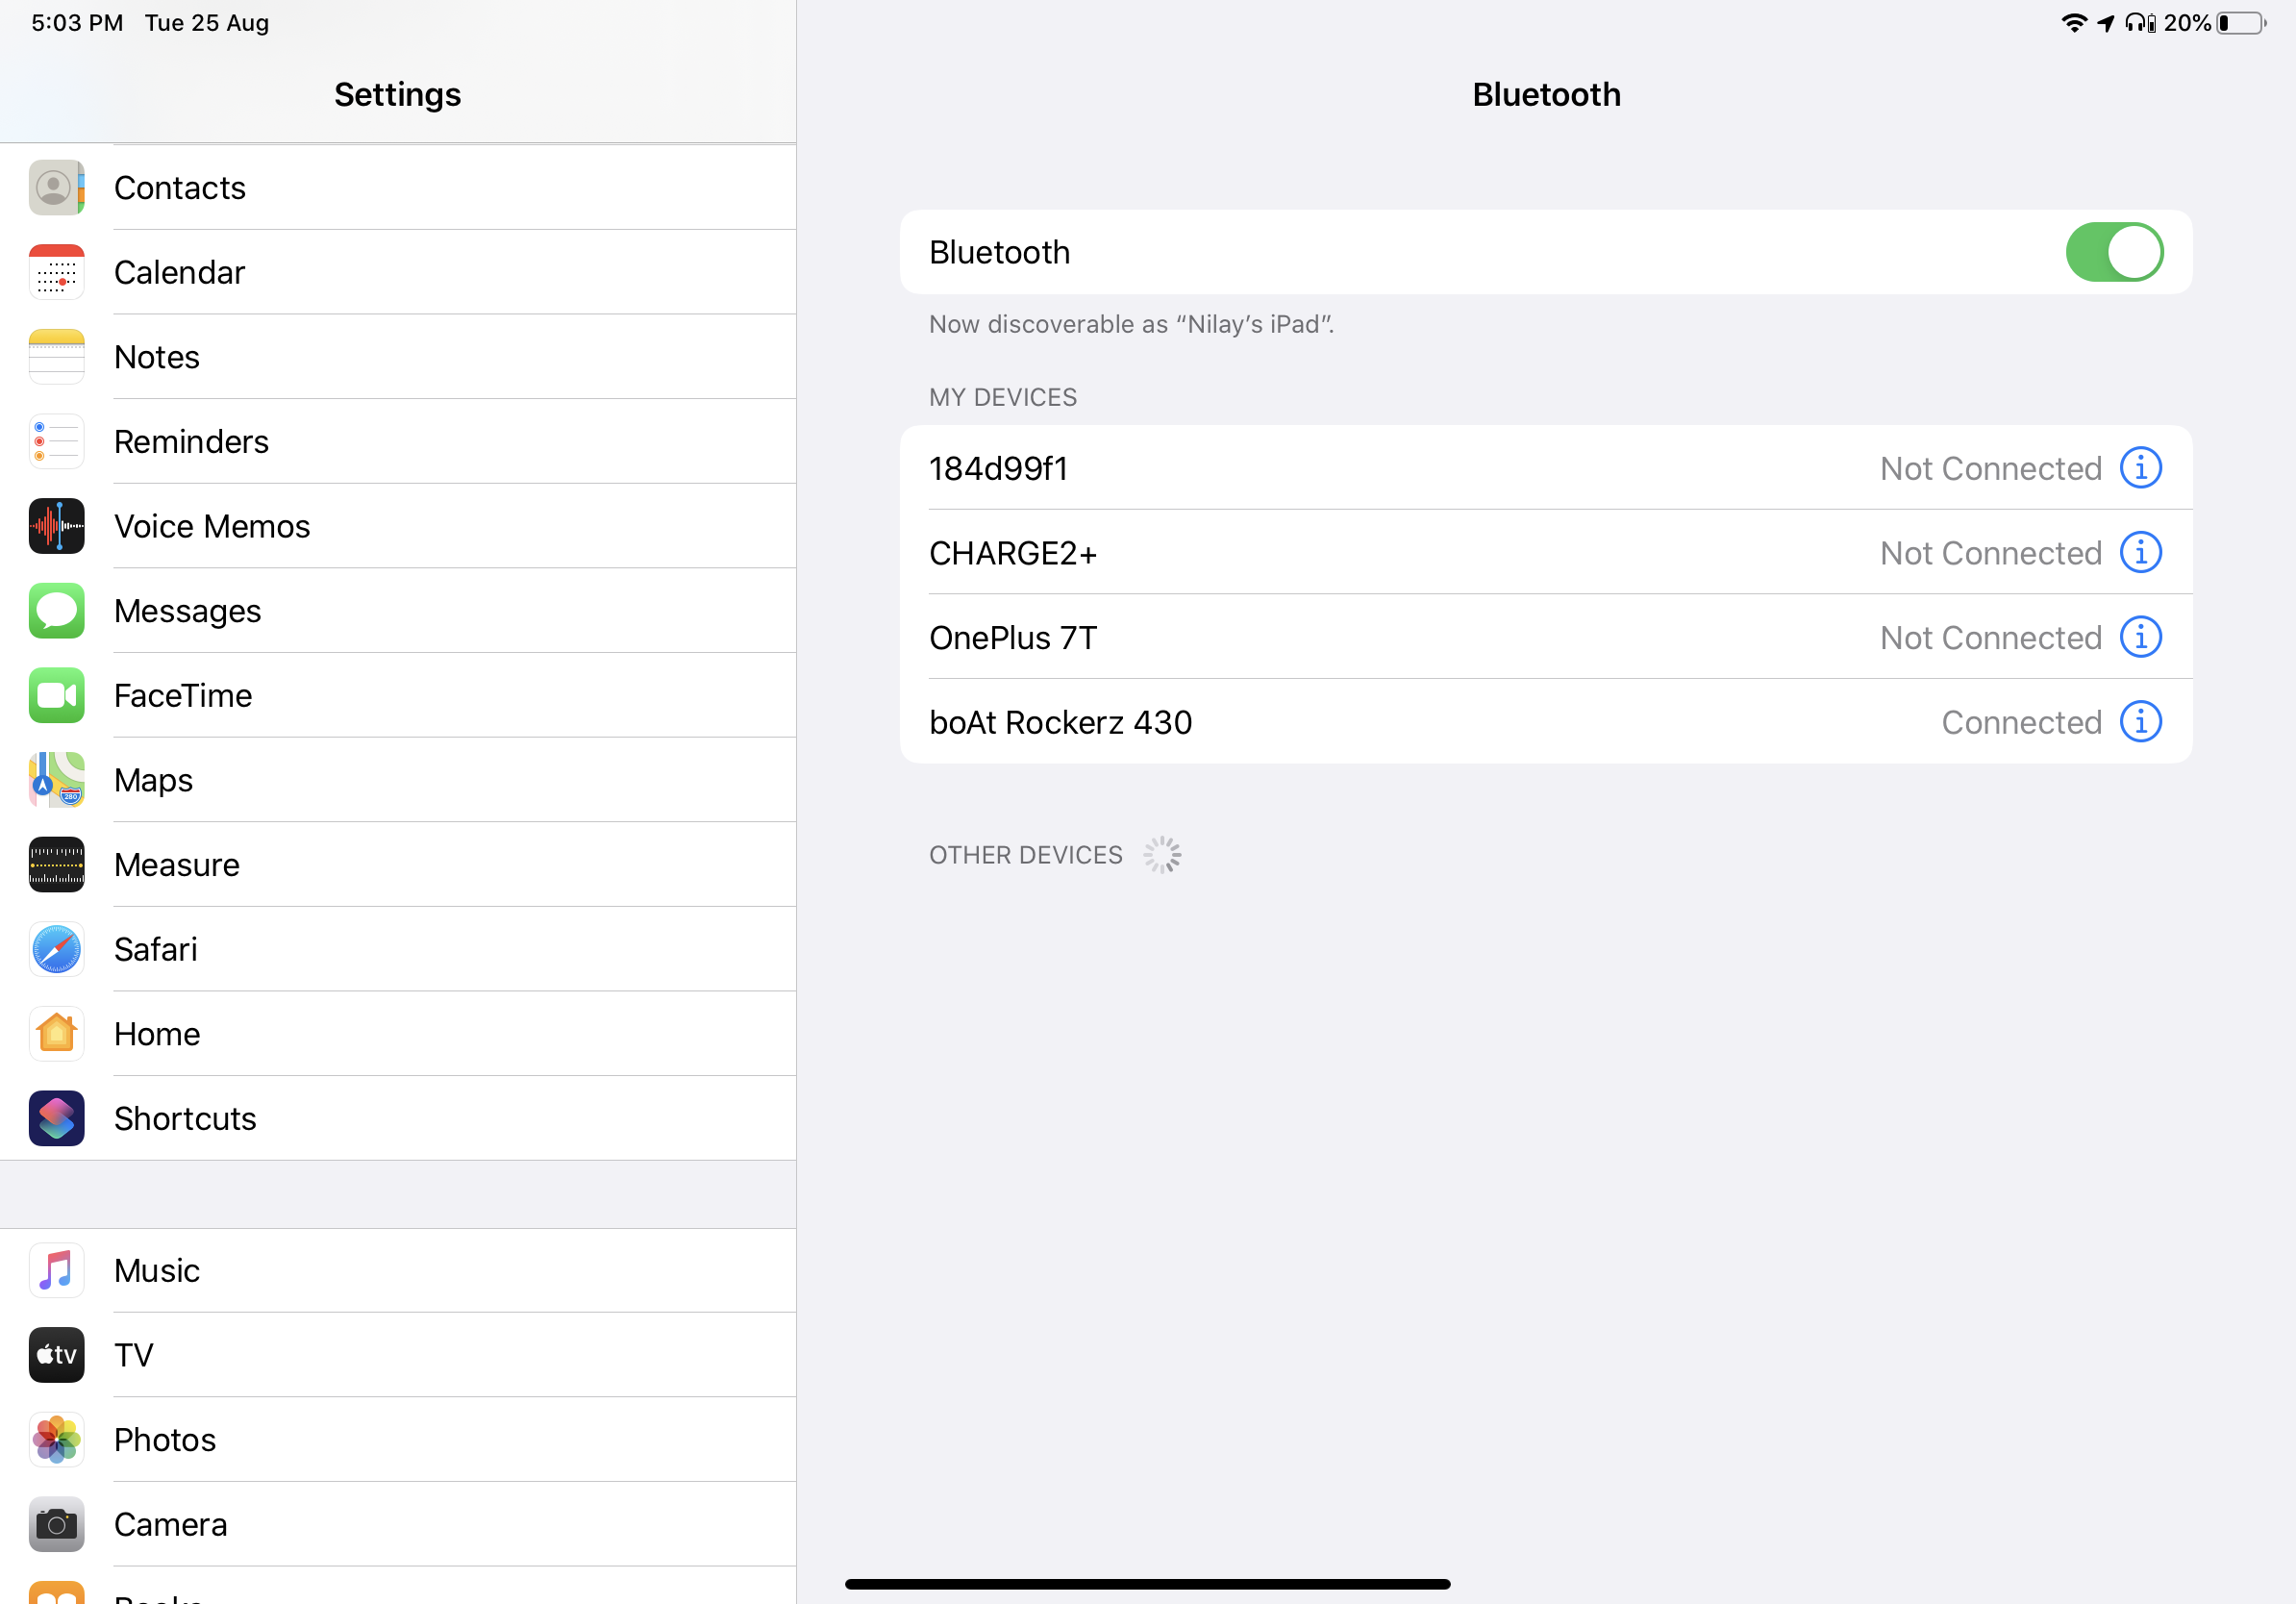Open the Maps app icon
Screen dimensions: 2296x1604
[57, 780]
